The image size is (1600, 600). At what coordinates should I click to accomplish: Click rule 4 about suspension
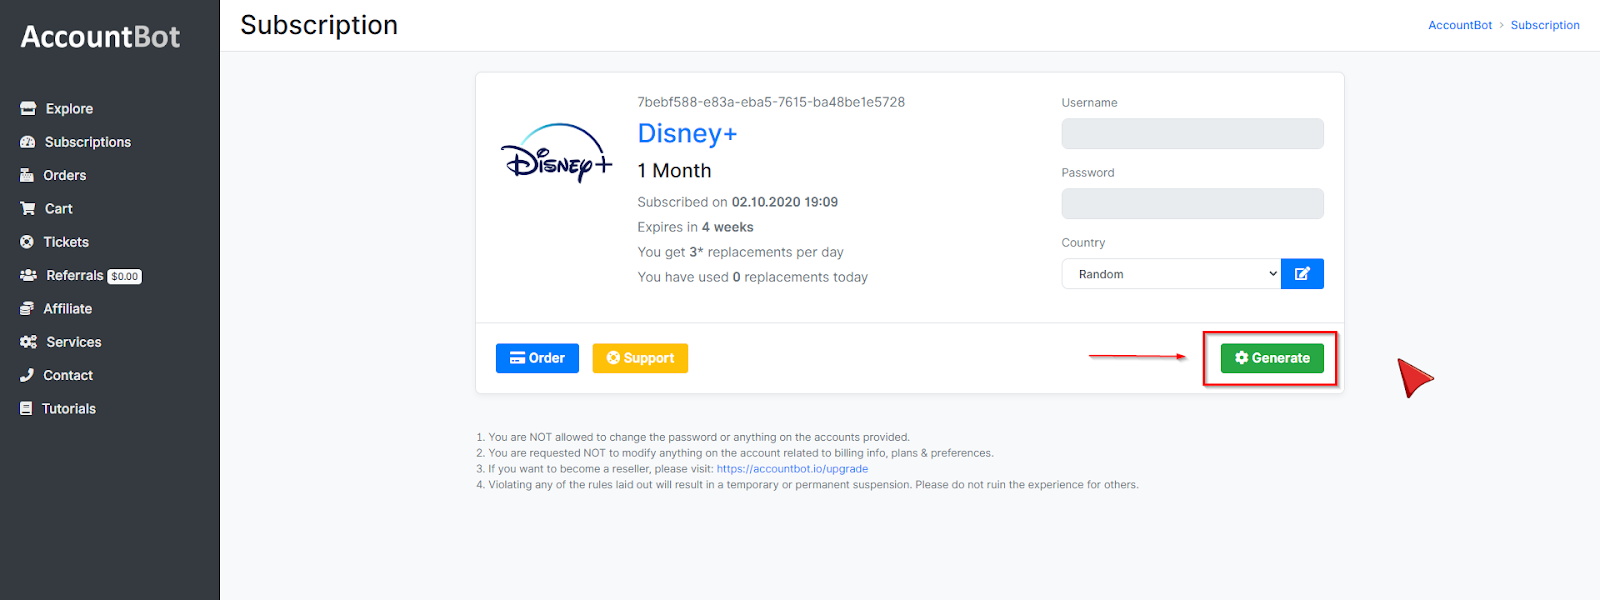tap(807, 485)
